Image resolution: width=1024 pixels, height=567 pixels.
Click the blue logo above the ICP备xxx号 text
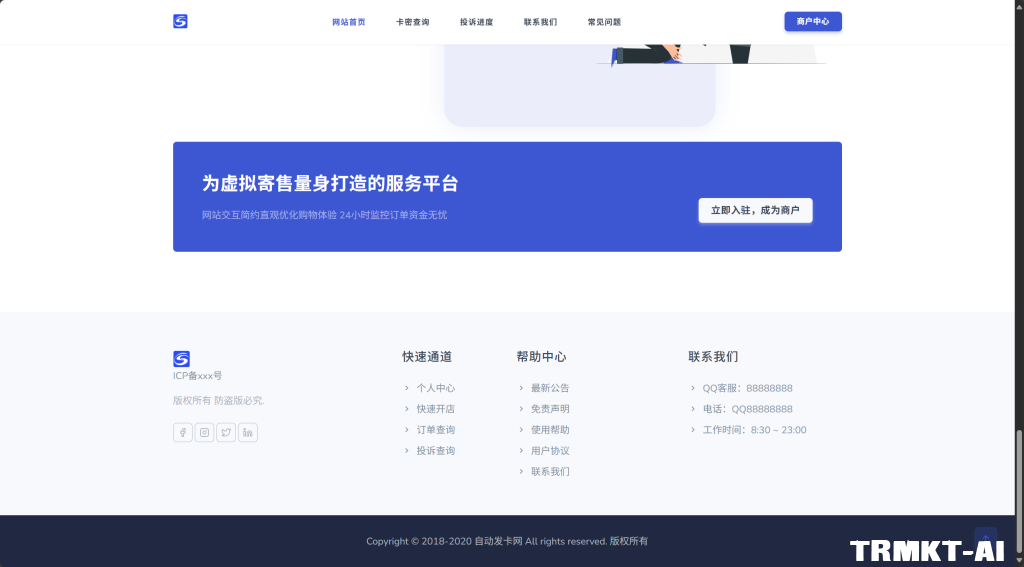coord(182,359)
